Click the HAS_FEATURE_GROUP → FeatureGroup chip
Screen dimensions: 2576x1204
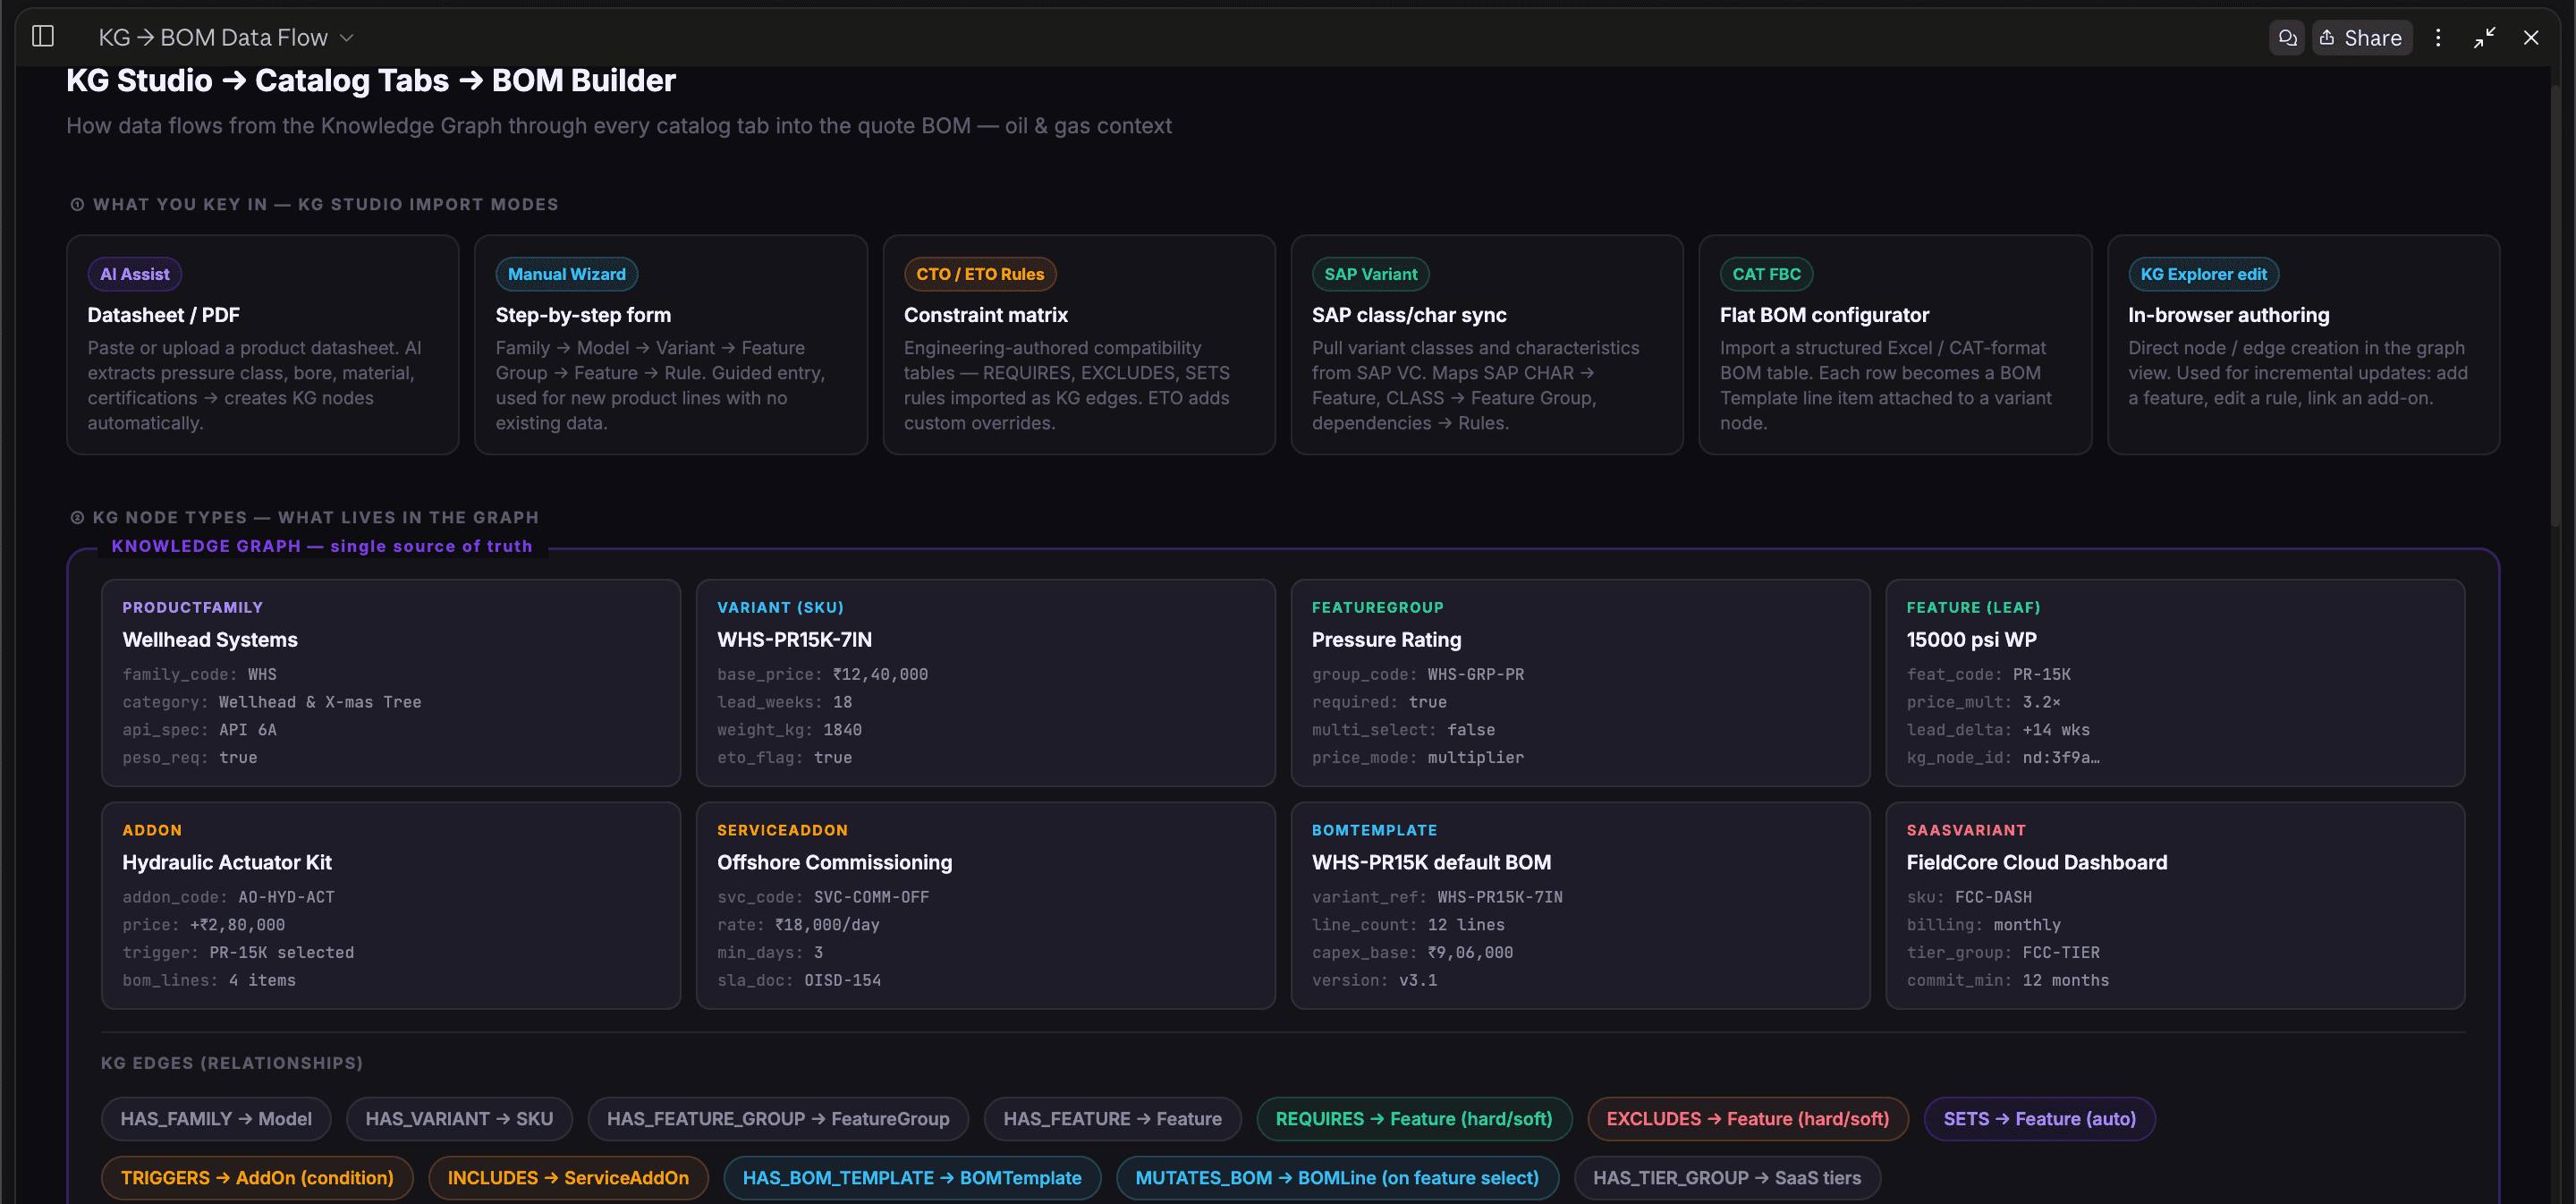[x=778, y=1119]
